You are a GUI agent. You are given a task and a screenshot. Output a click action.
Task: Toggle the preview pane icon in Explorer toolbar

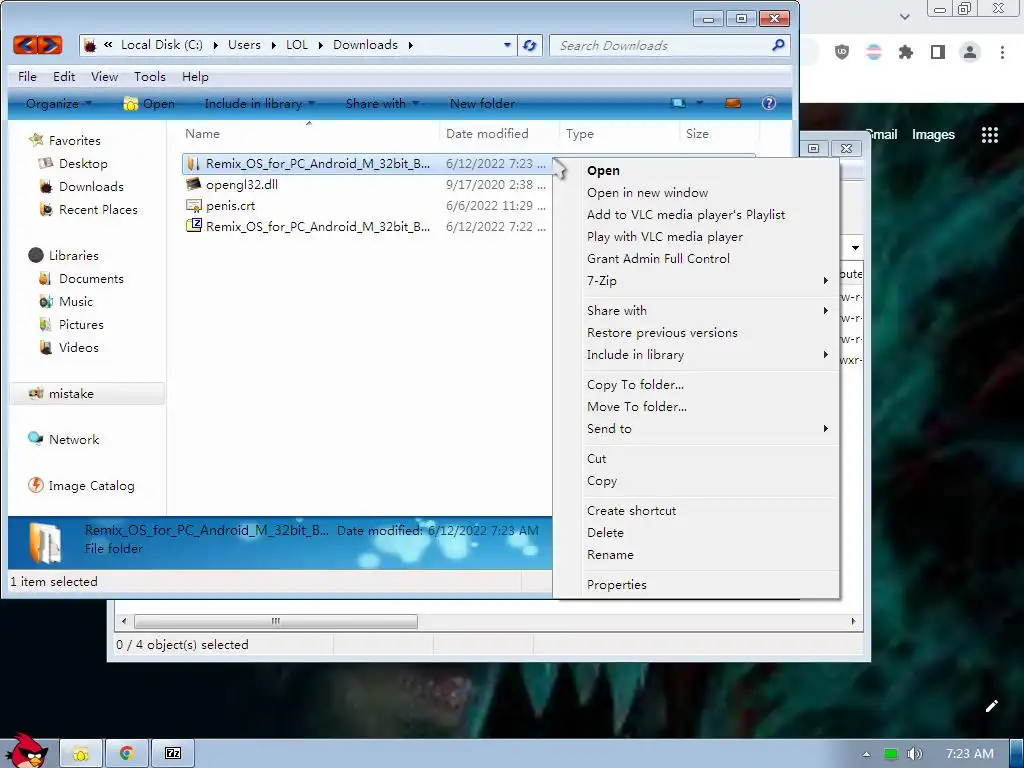pyautogui.click(x=733, y=103)
